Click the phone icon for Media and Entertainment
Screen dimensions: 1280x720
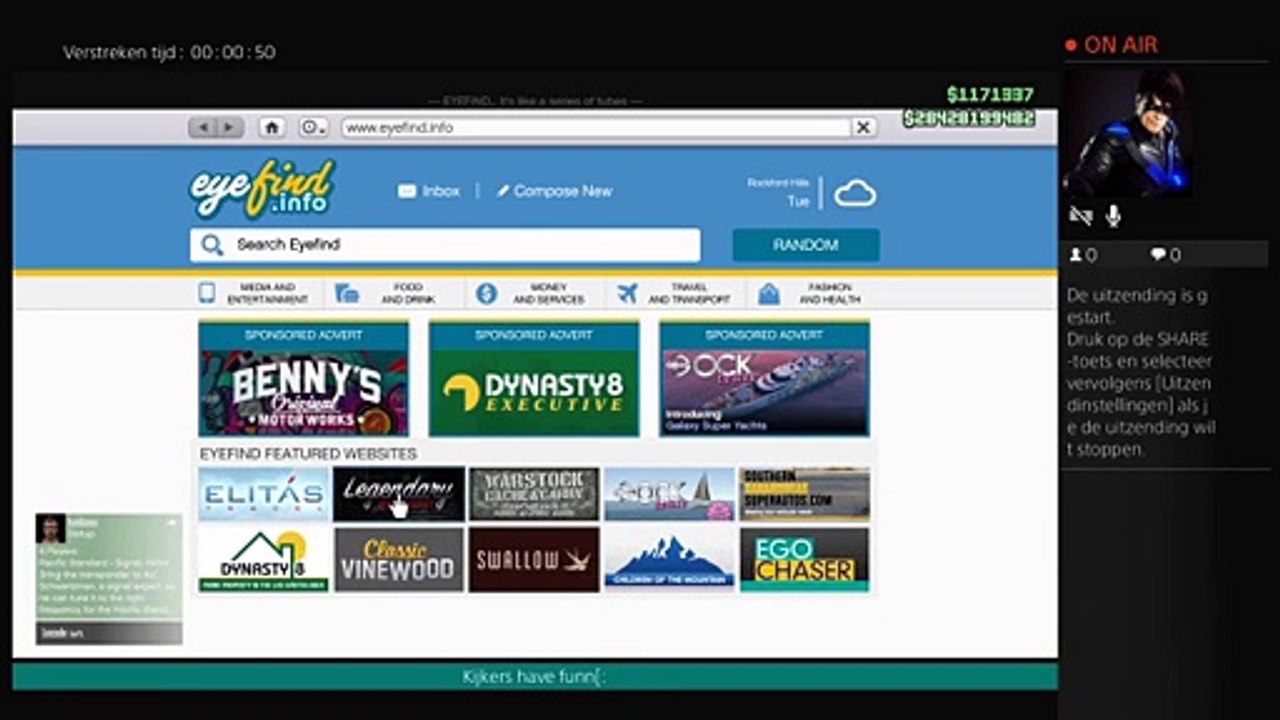click(207, 293)
